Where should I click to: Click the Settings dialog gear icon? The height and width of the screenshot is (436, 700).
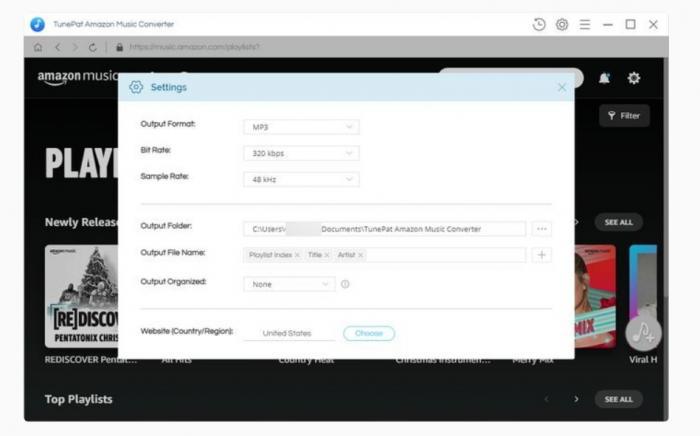136,87
